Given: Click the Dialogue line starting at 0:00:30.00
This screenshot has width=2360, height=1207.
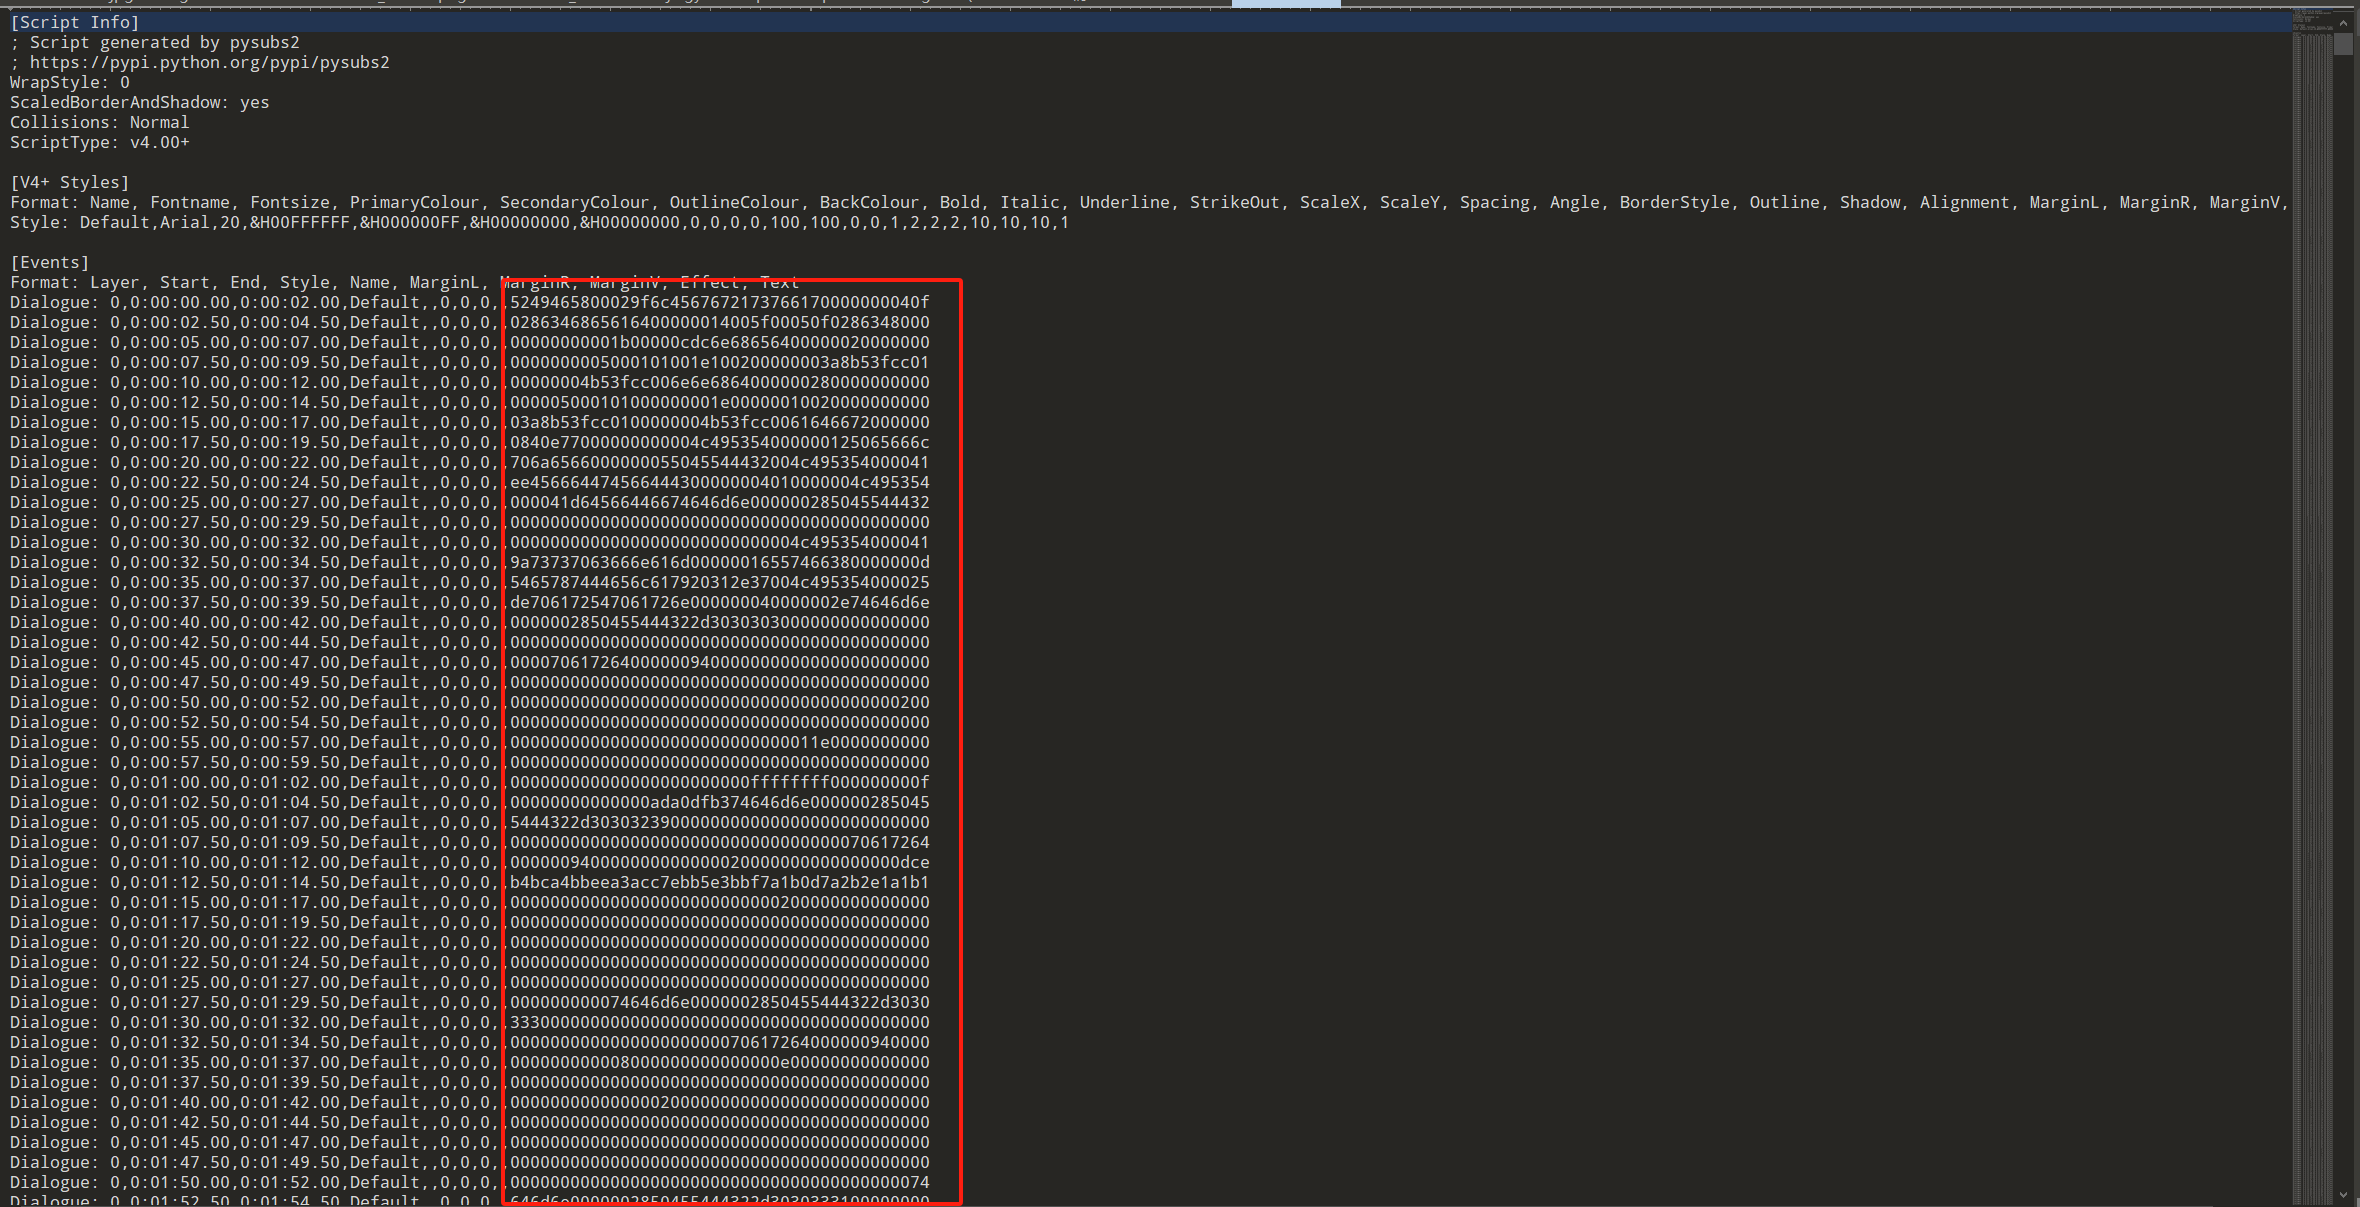Looking at the screenshot, I should point(250,542).
